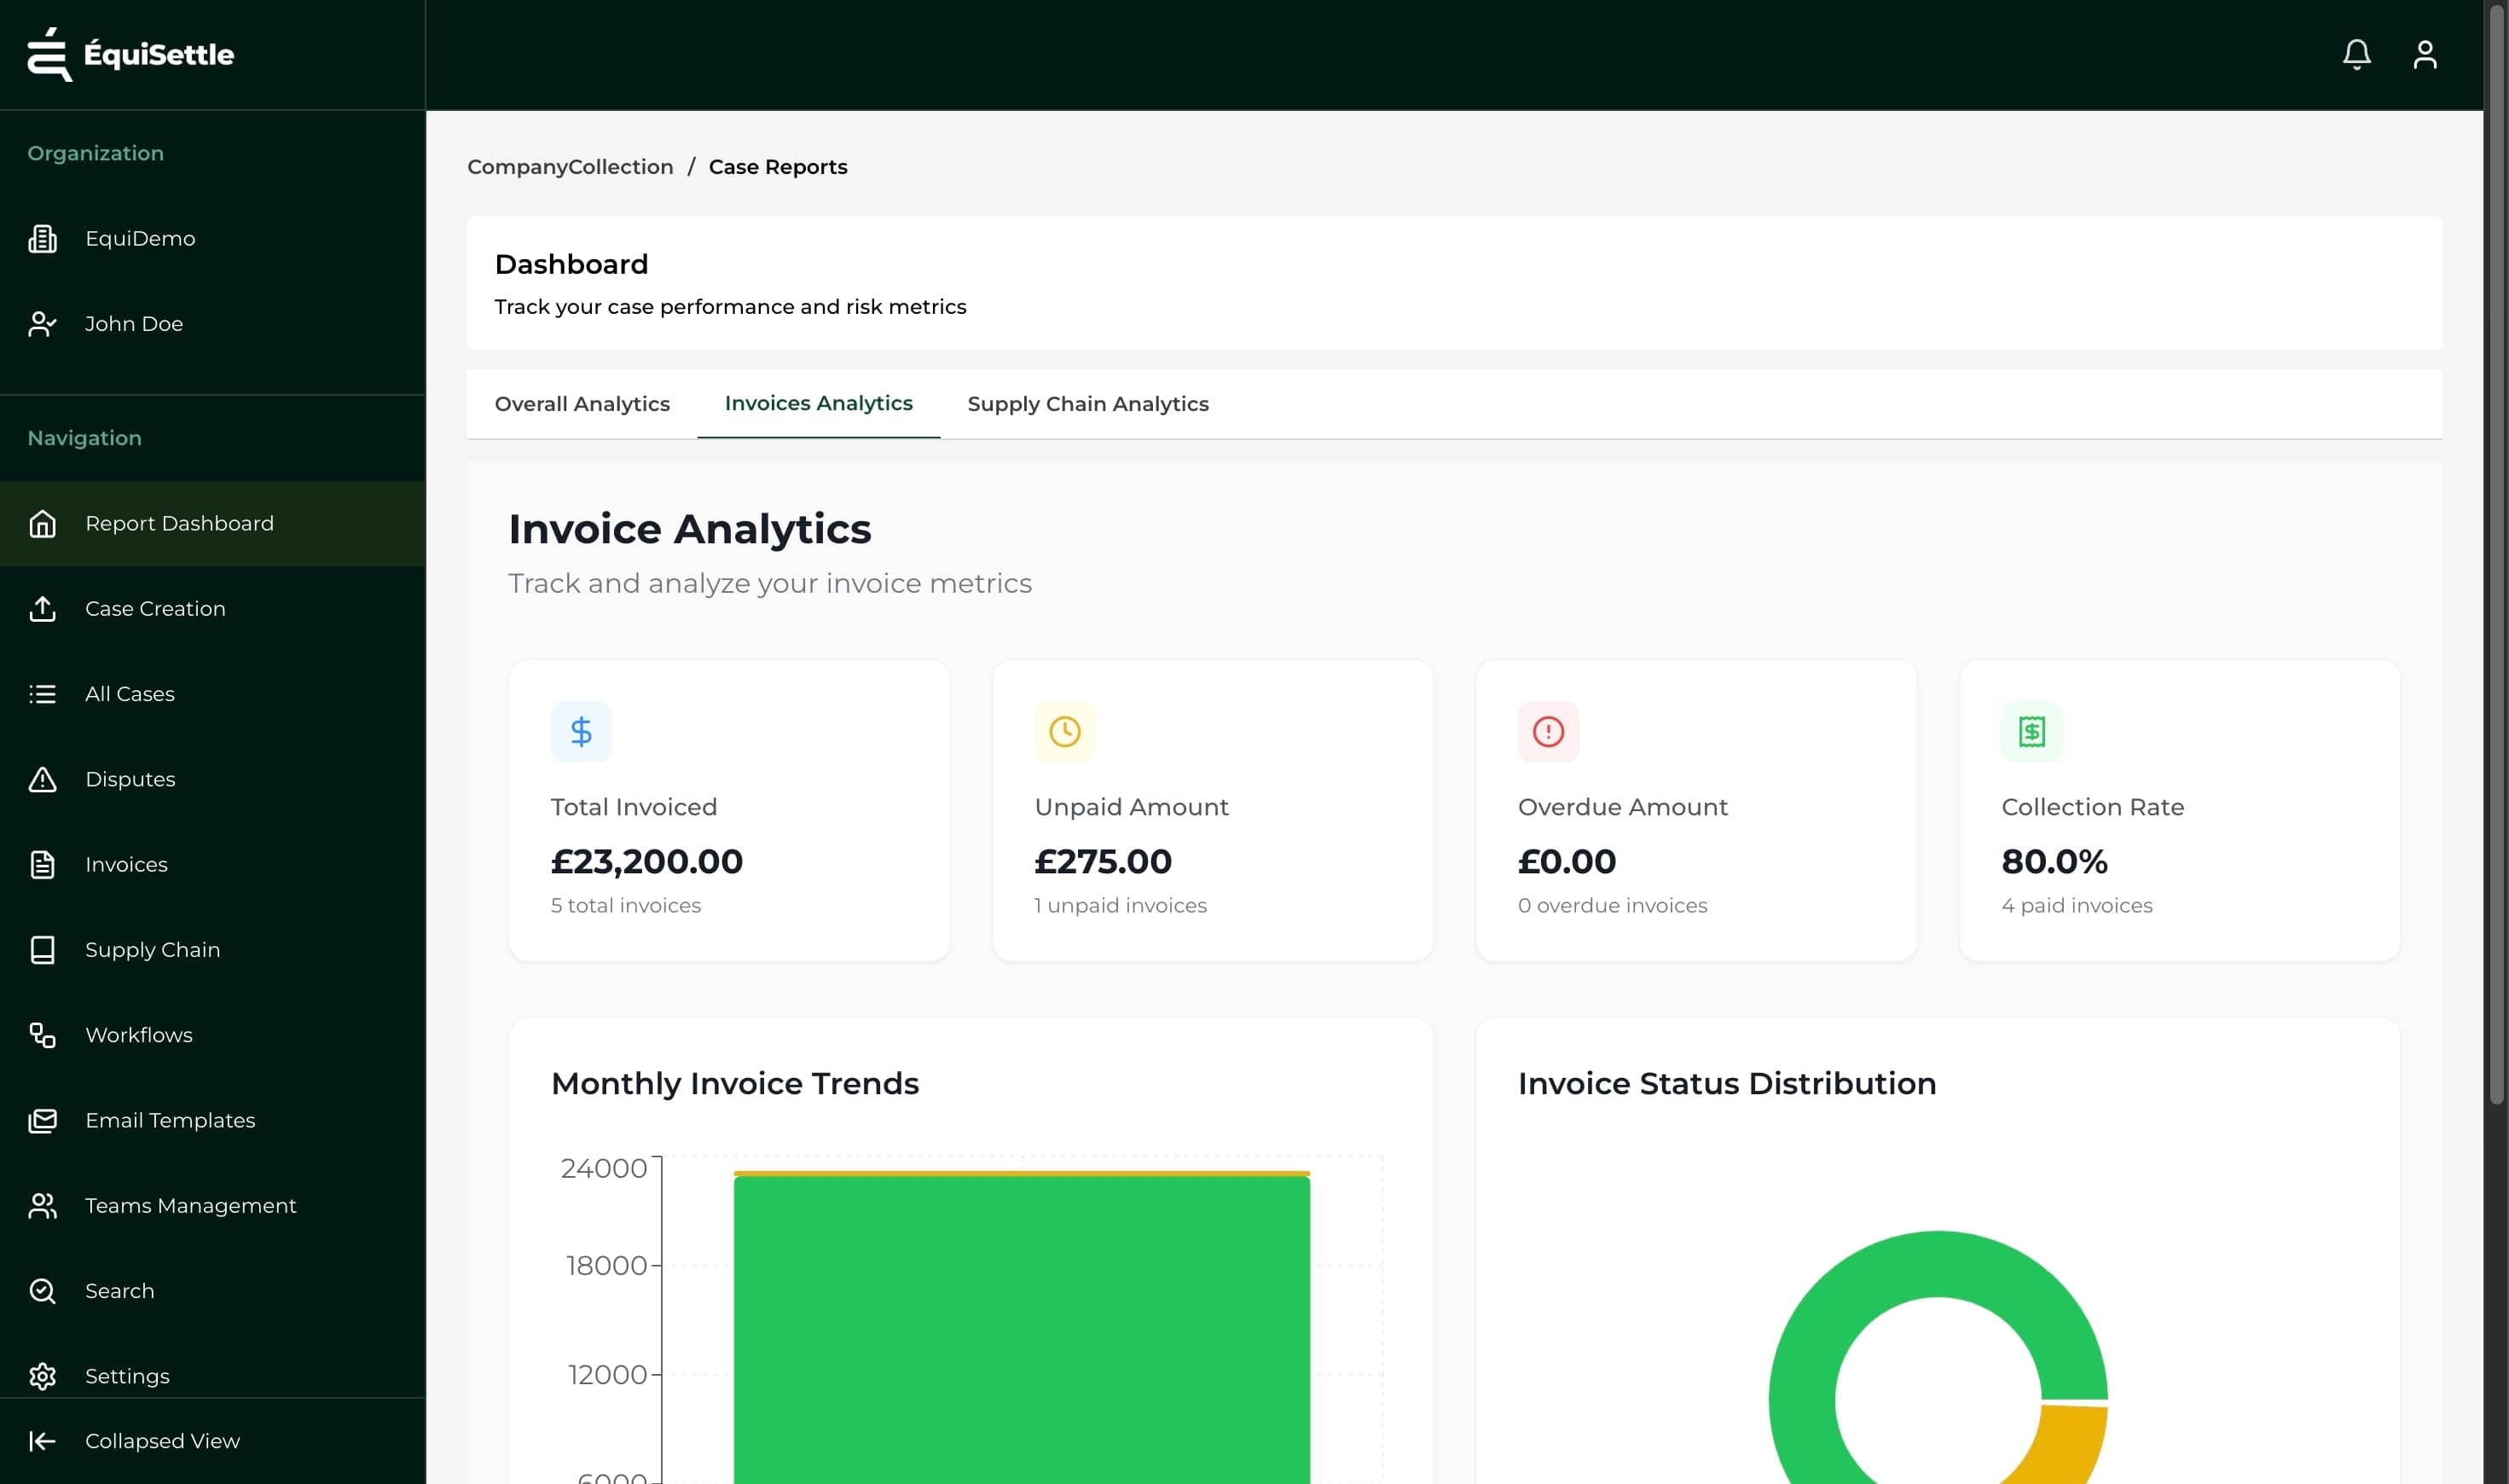Click the Invoice Analytics heading
Viewport: 2509px width, 1484px height.
tap(690, 529)
